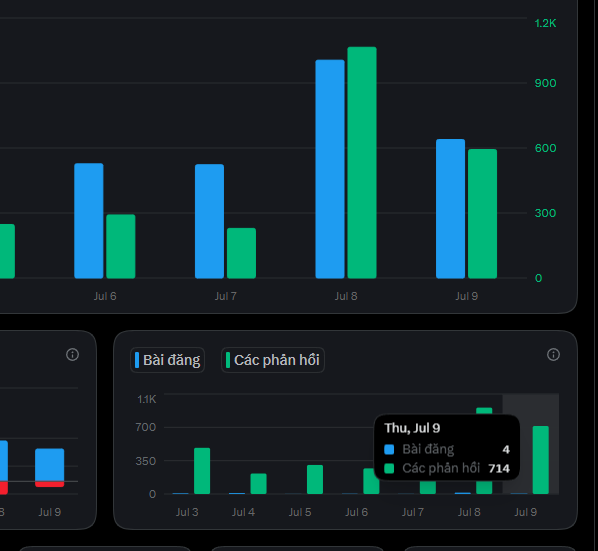
Task: Click Jul 7 axis label in top chart
Action: (x=225, y=296)
